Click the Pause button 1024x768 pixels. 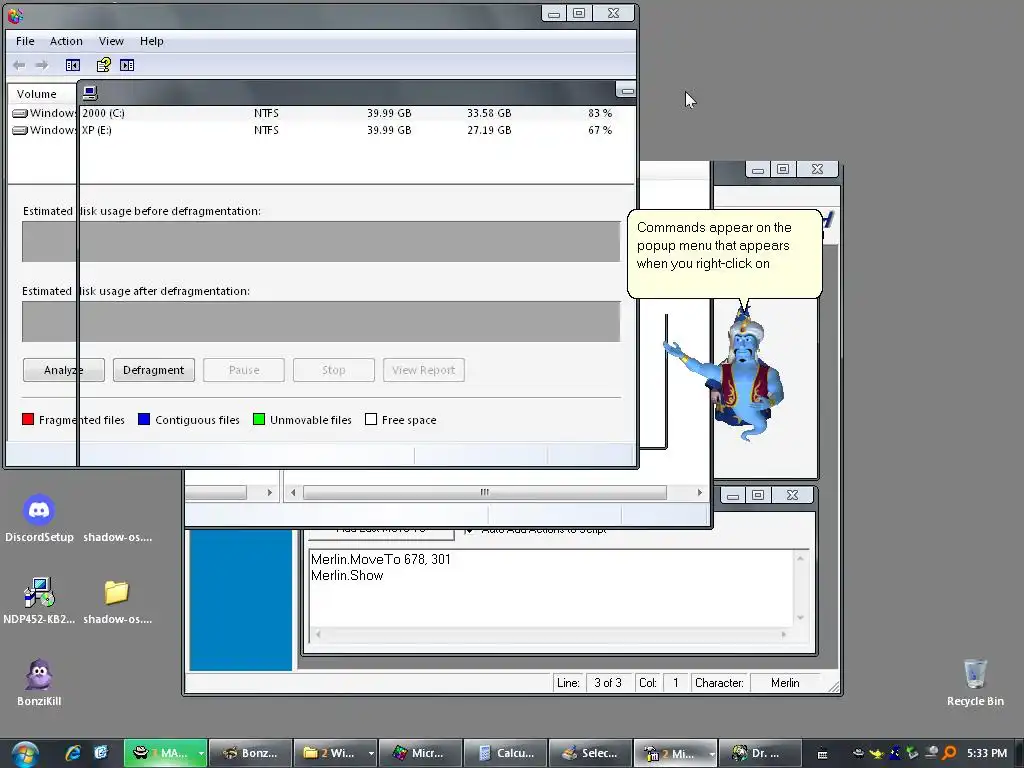(244, 370)
